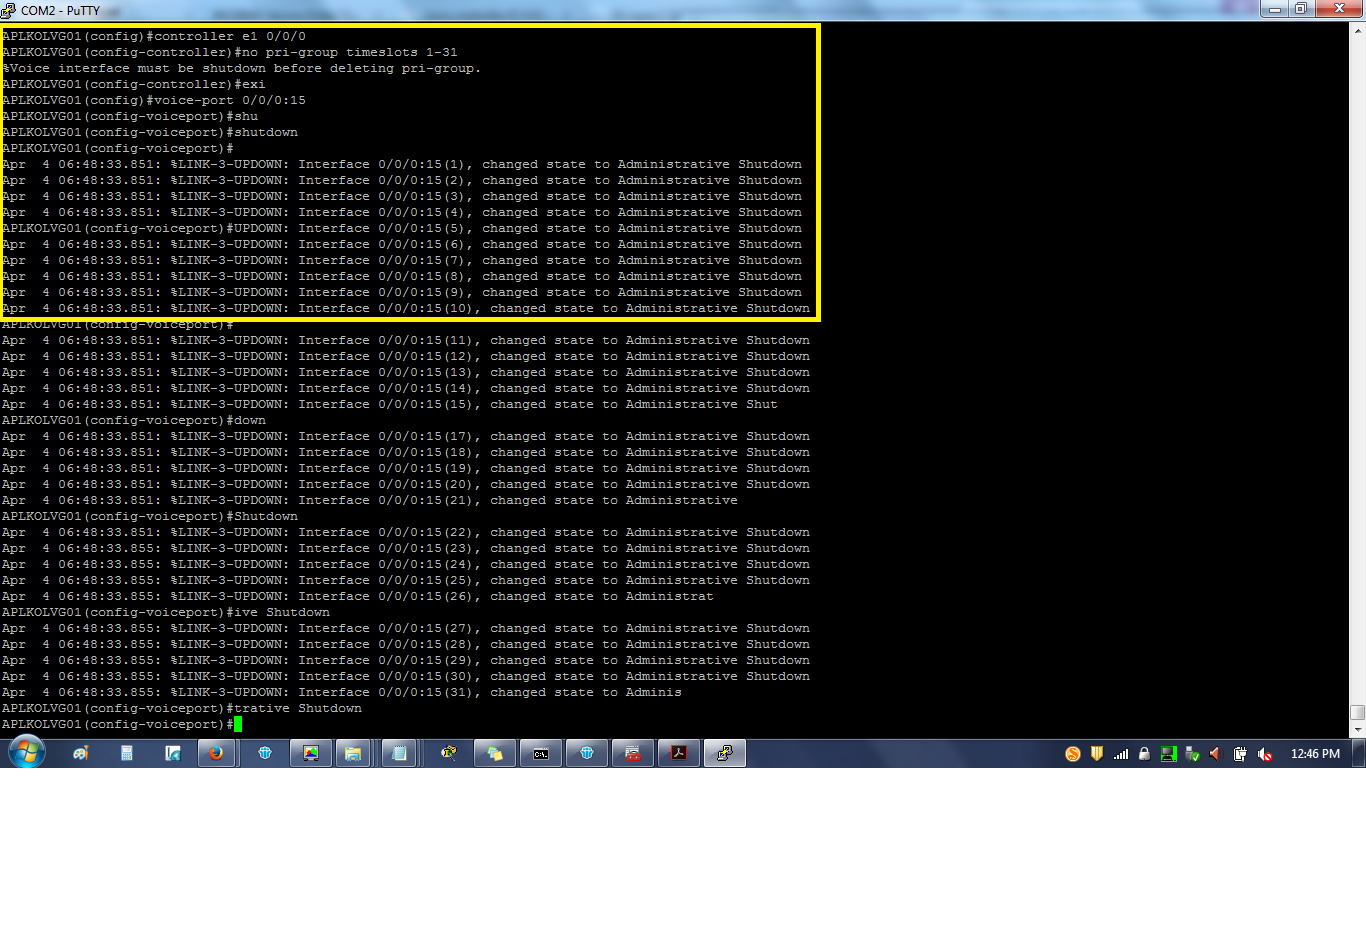Viewport: 1366px width, 951px height.
Task: Click the padlock icon in system tray
Action: coord(1144,754)
